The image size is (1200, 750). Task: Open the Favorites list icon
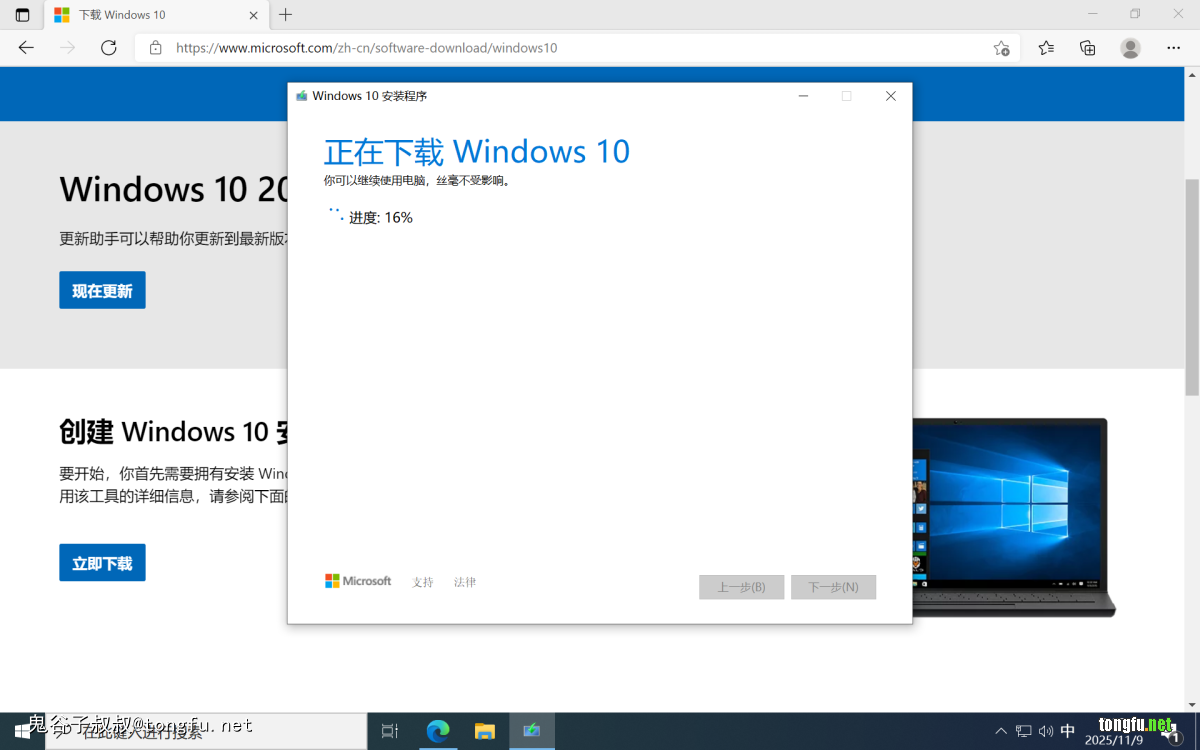click(1046, 48)
